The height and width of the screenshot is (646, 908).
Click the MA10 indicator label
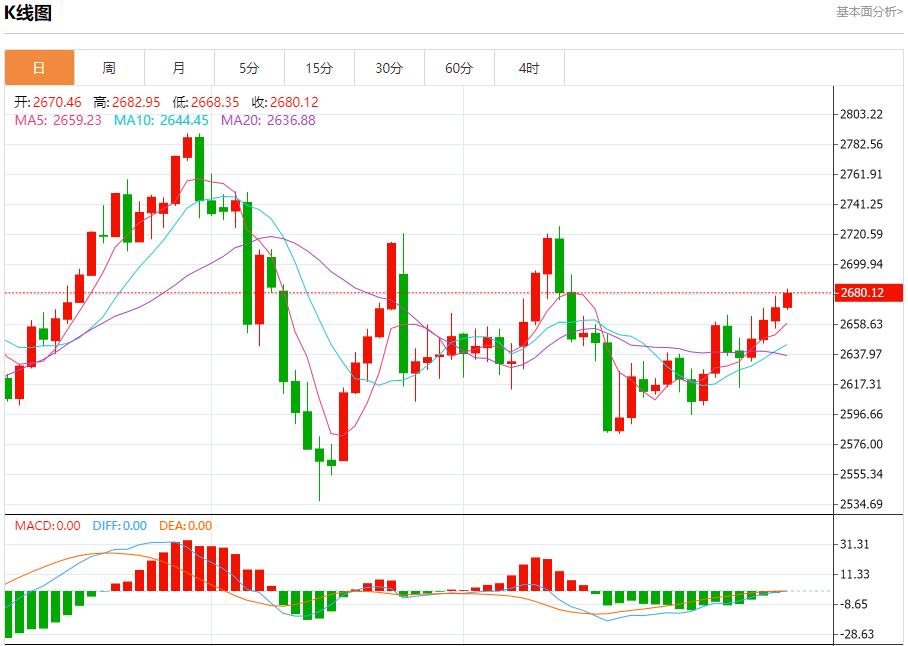160,120
